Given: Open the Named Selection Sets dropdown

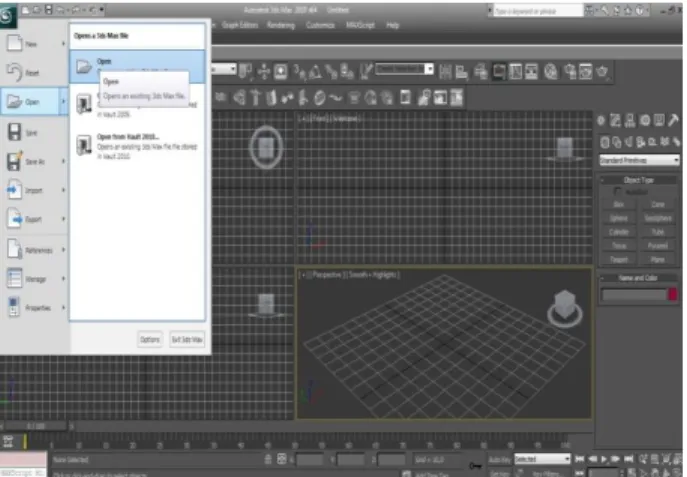Looking at the screenshot, I should (405, 69).
